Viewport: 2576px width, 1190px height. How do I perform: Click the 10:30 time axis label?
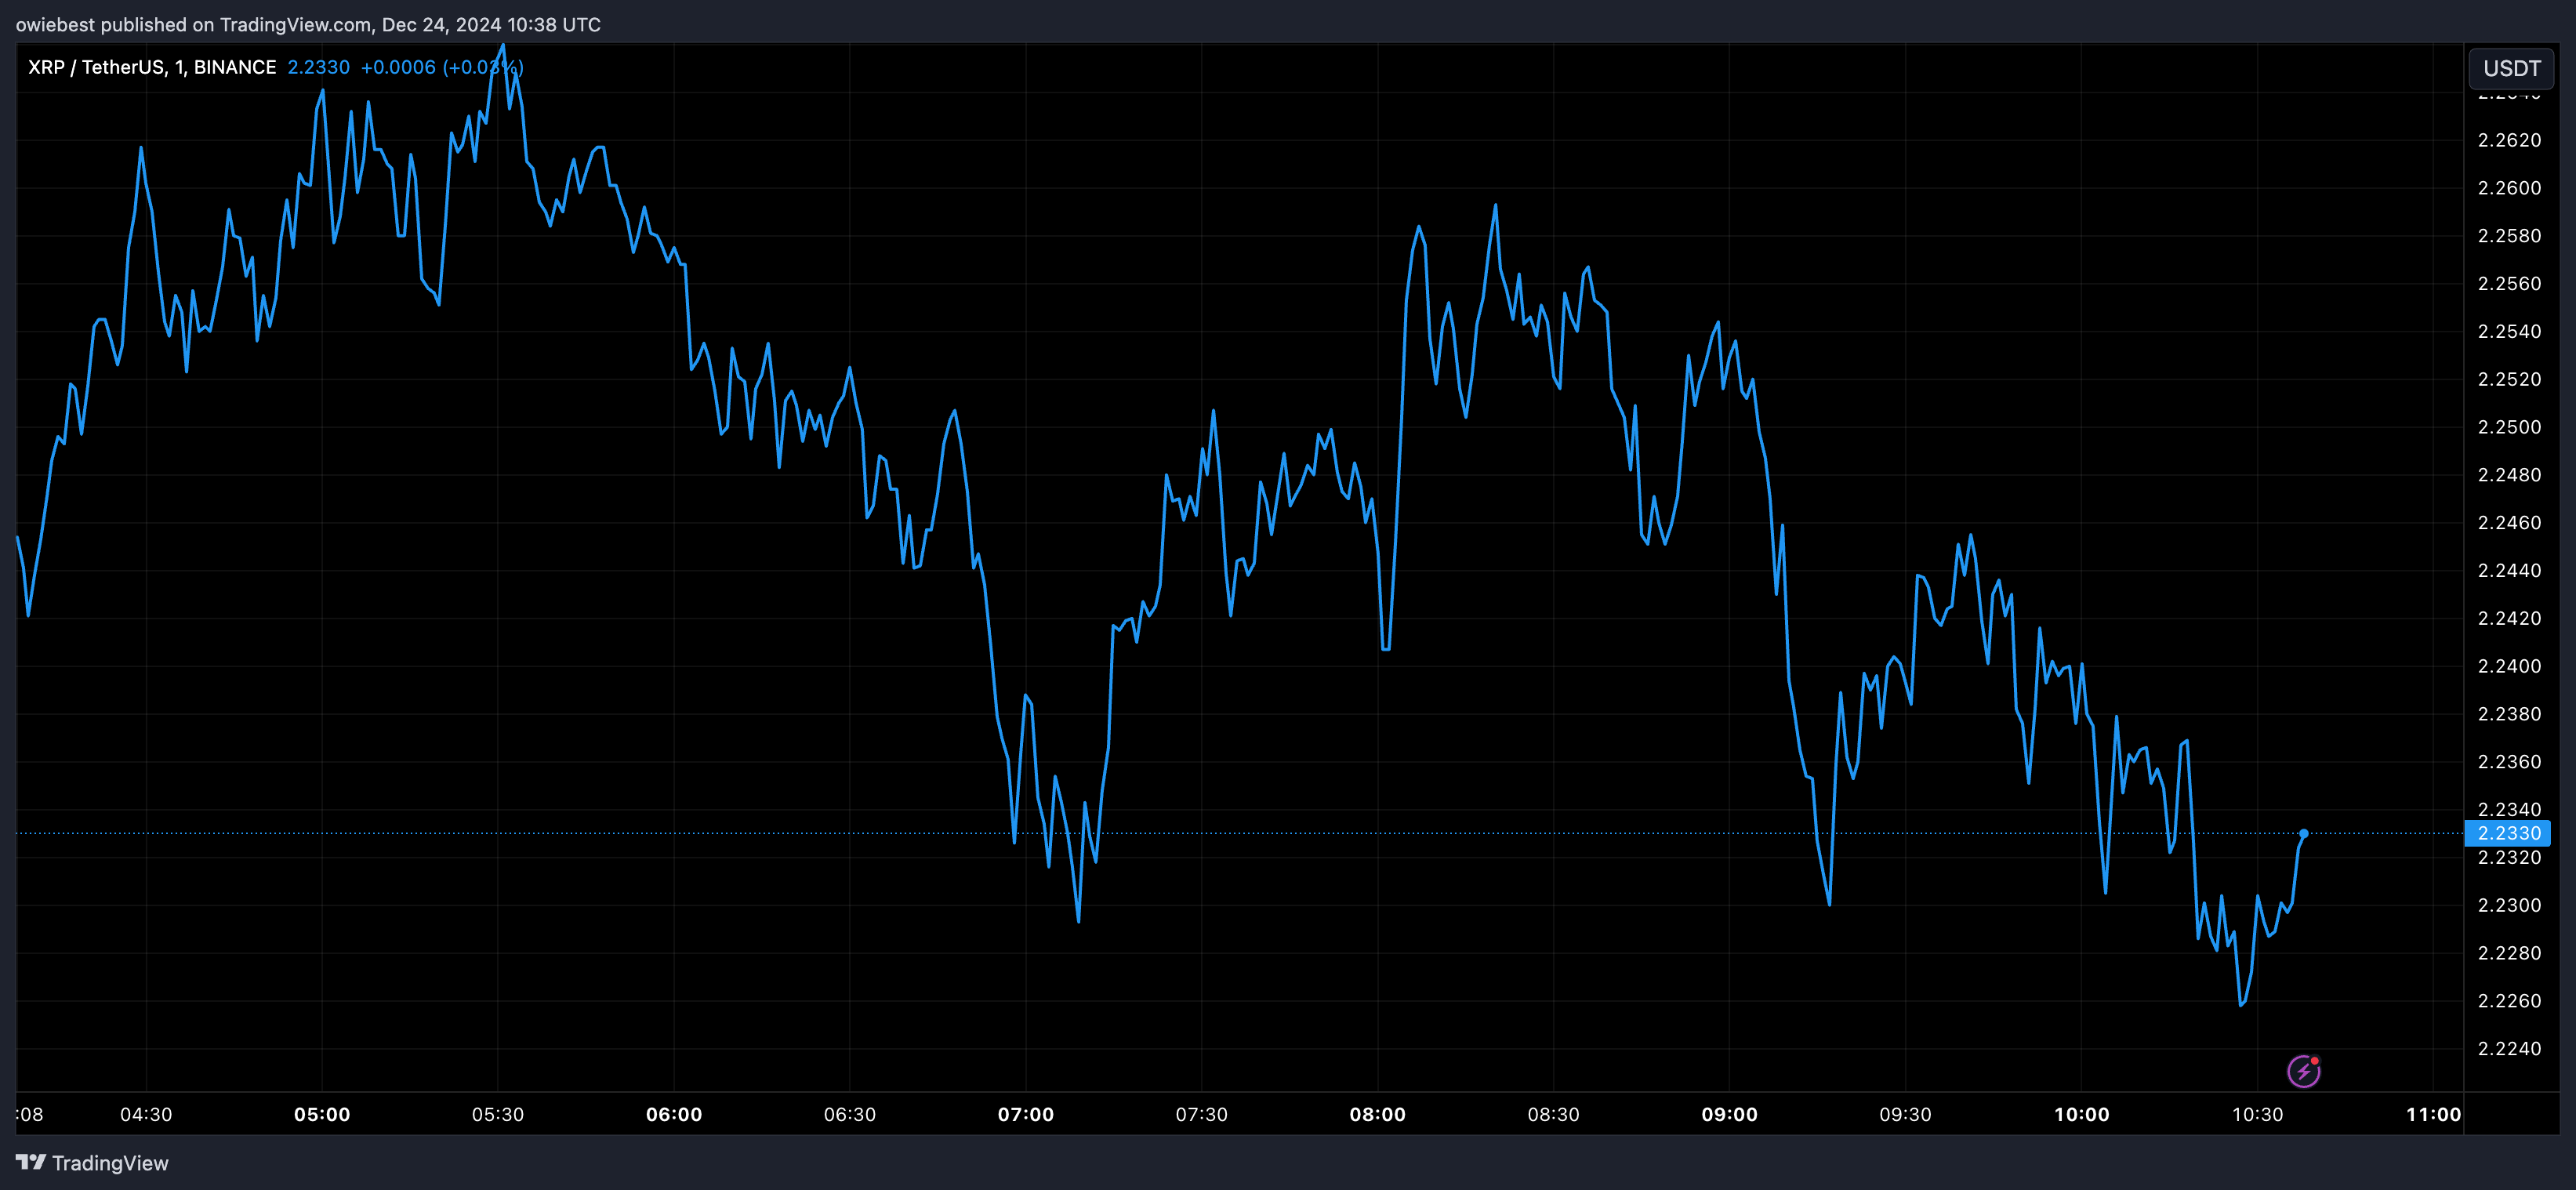[2258, 1114]
